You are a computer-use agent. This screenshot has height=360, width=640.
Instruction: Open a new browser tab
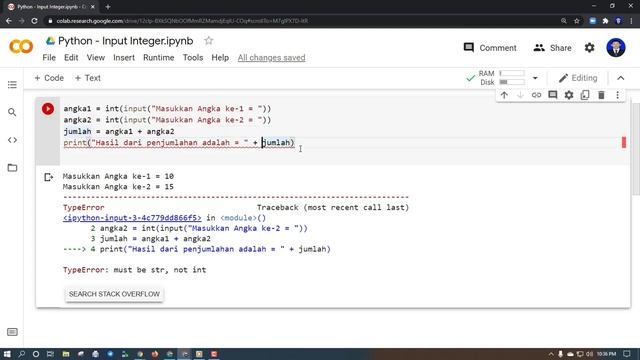pyautogui.click(x=108, y=7)
